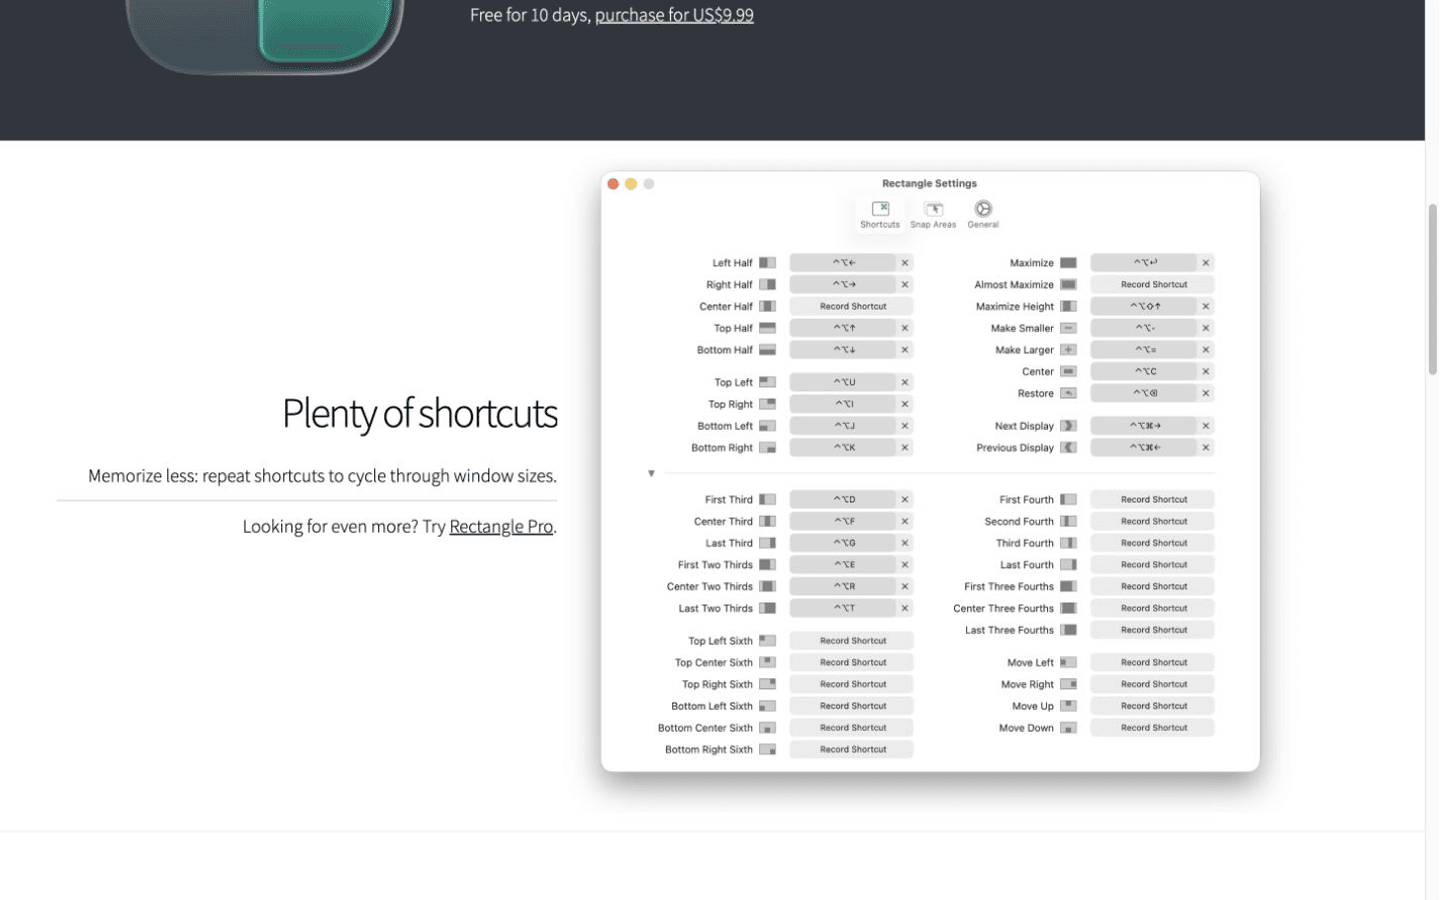The image size is (1440, 900).
Task: Record a shortcut for Move Right
Action: (1153, 685)
